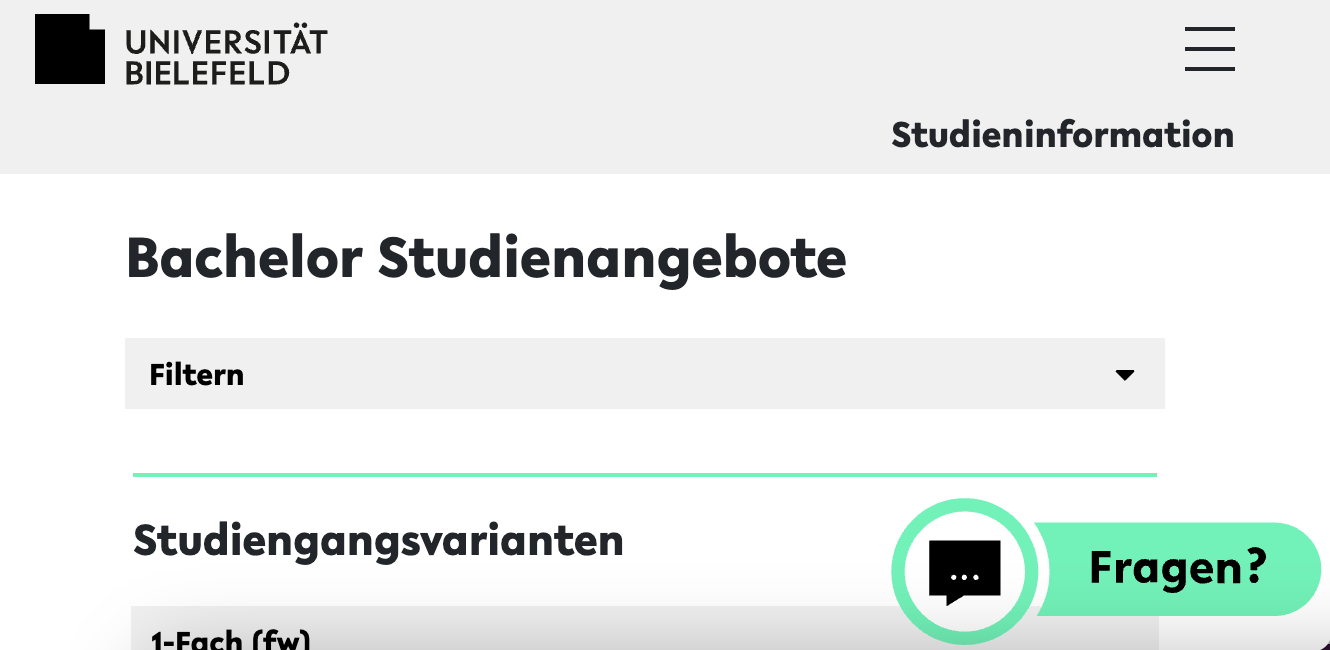The height and width of the screenshot is (650, 1330).
Task: Click the word "Studienangebote" in the title
Action: [612, 258]
